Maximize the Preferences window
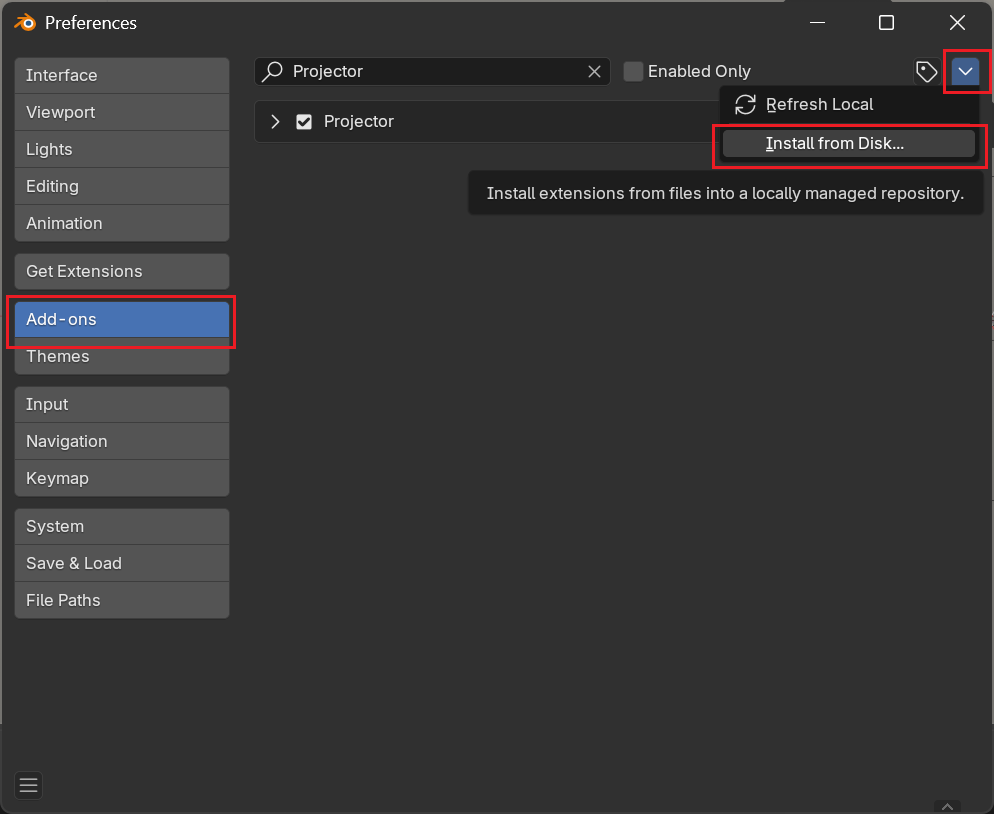 [886, 23]
